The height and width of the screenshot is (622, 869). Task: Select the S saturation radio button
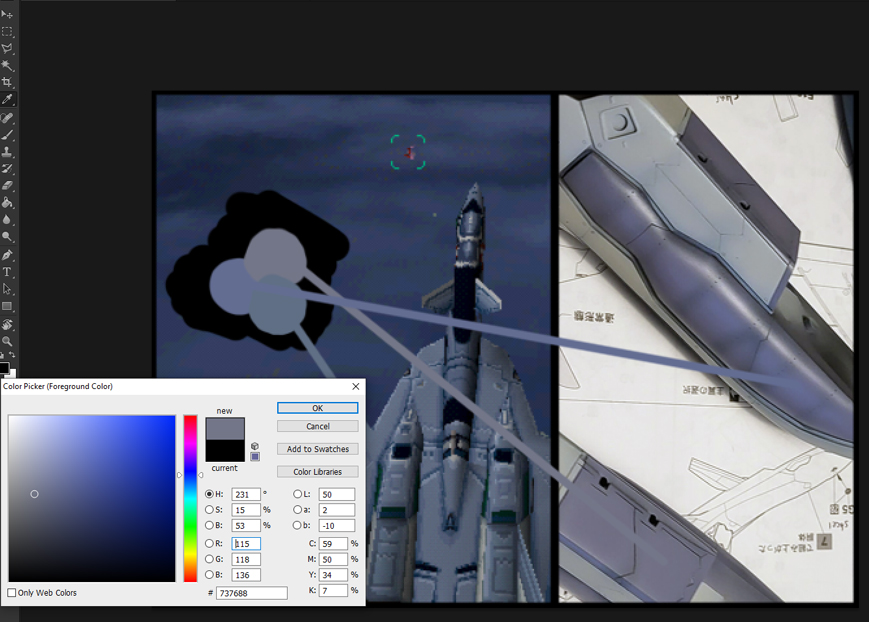click(209, 509)
